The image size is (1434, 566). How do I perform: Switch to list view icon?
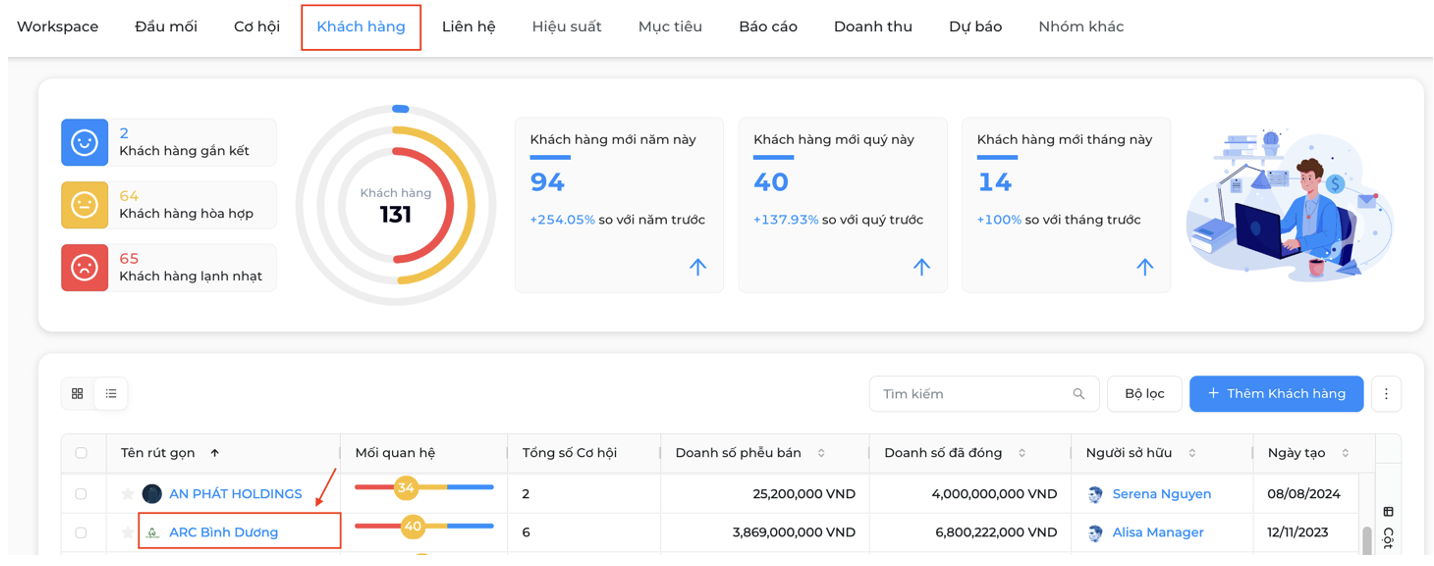tap(111, 394)
